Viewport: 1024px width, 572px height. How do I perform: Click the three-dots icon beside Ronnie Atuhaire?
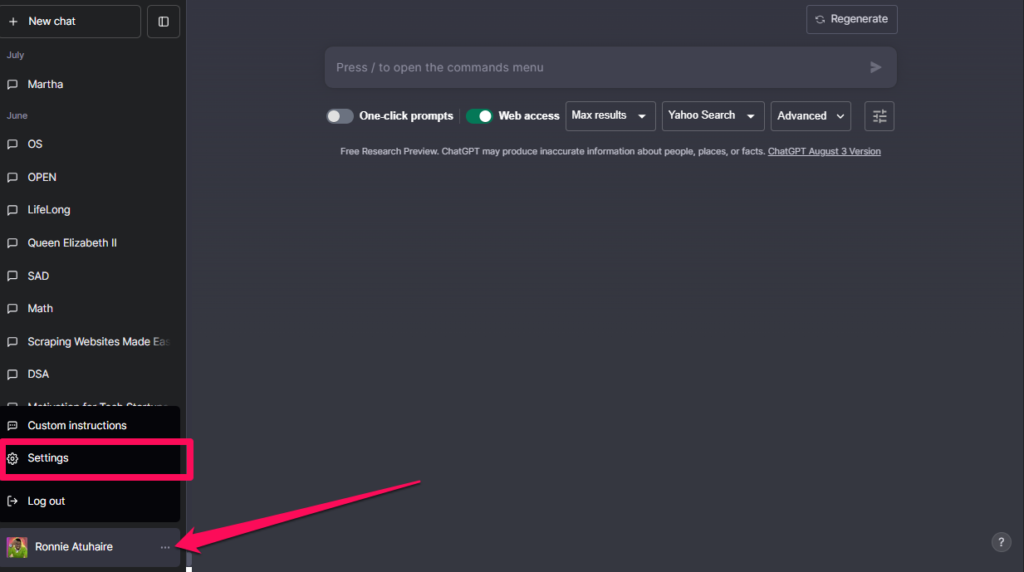165,547
